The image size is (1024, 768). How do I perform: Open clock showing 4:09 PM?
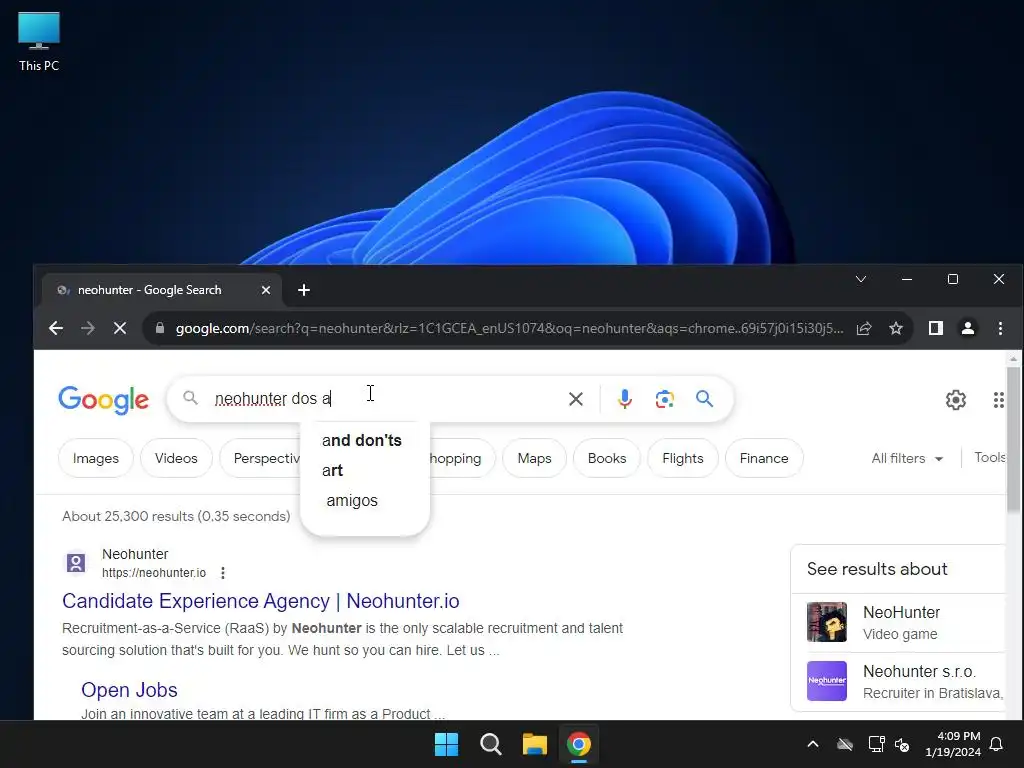tap(953, 744)
